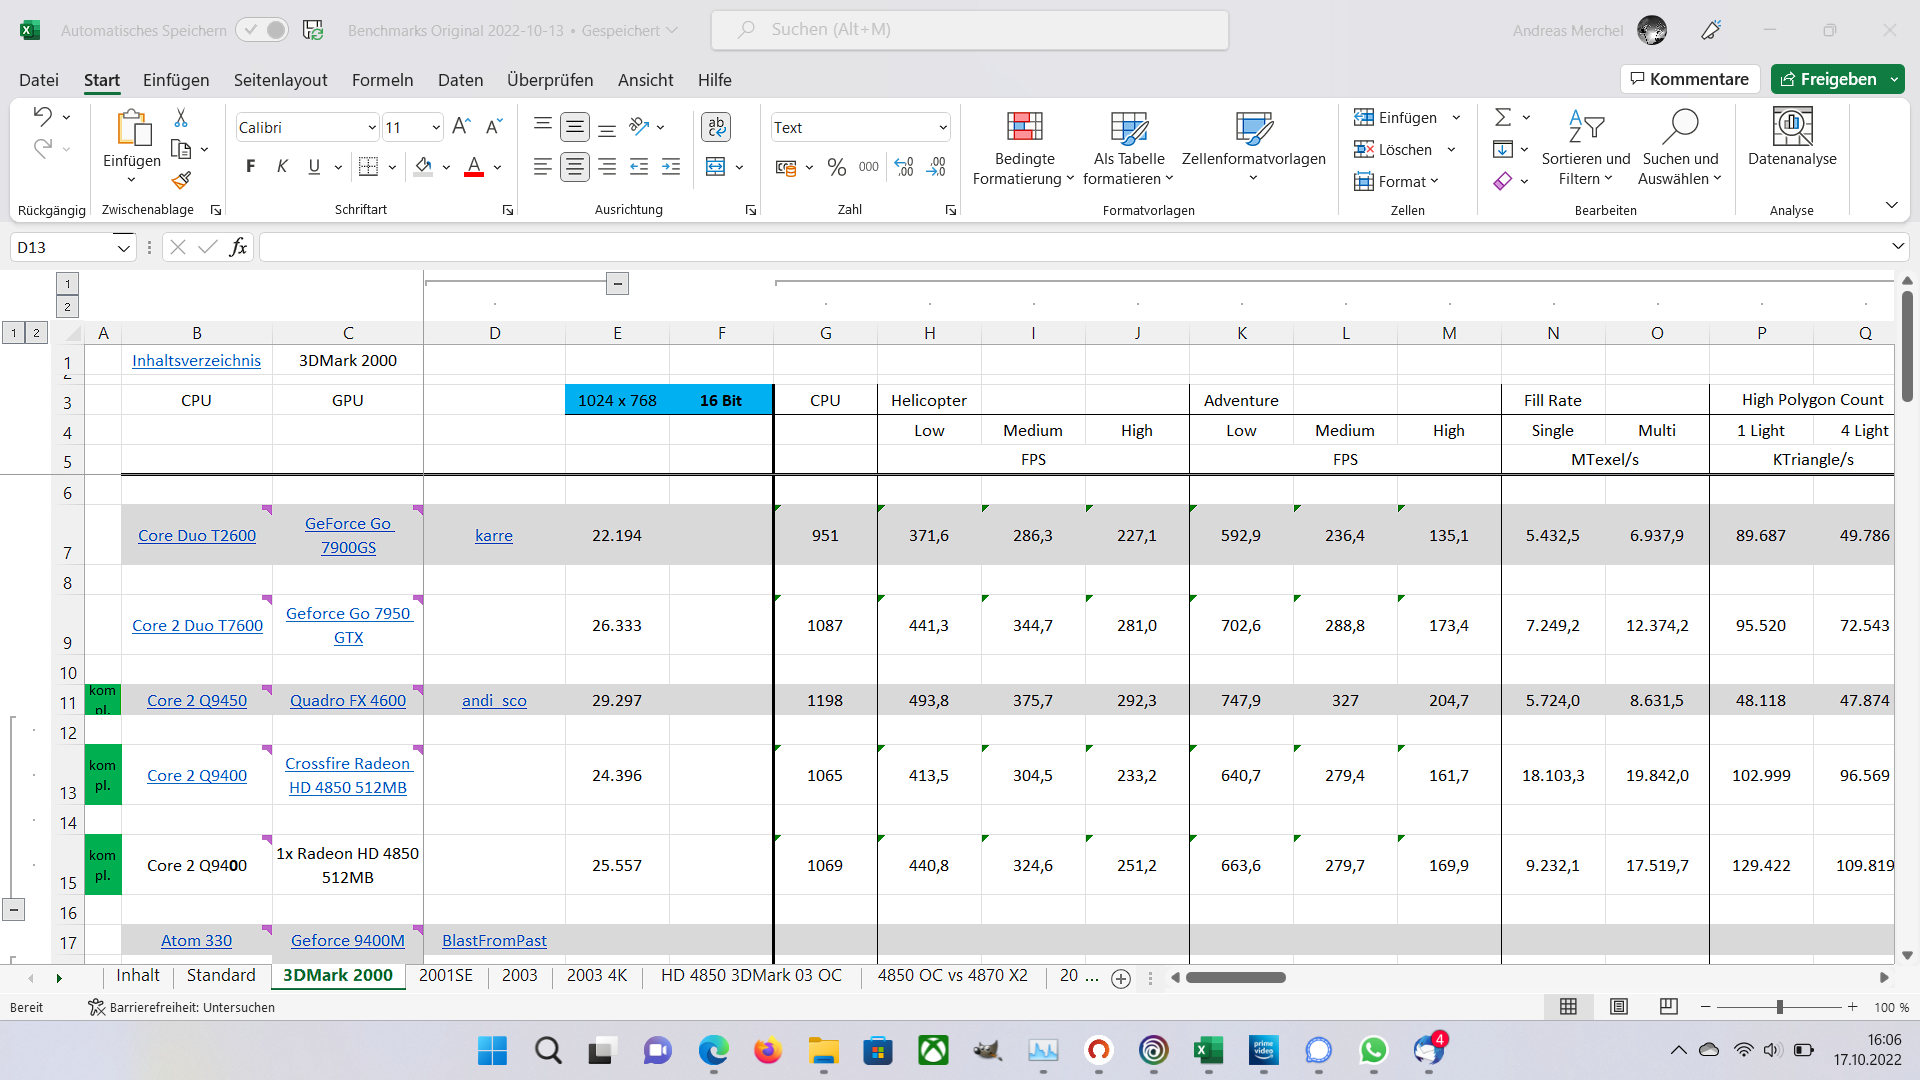Toggle bold formatting button

[250, 166]
